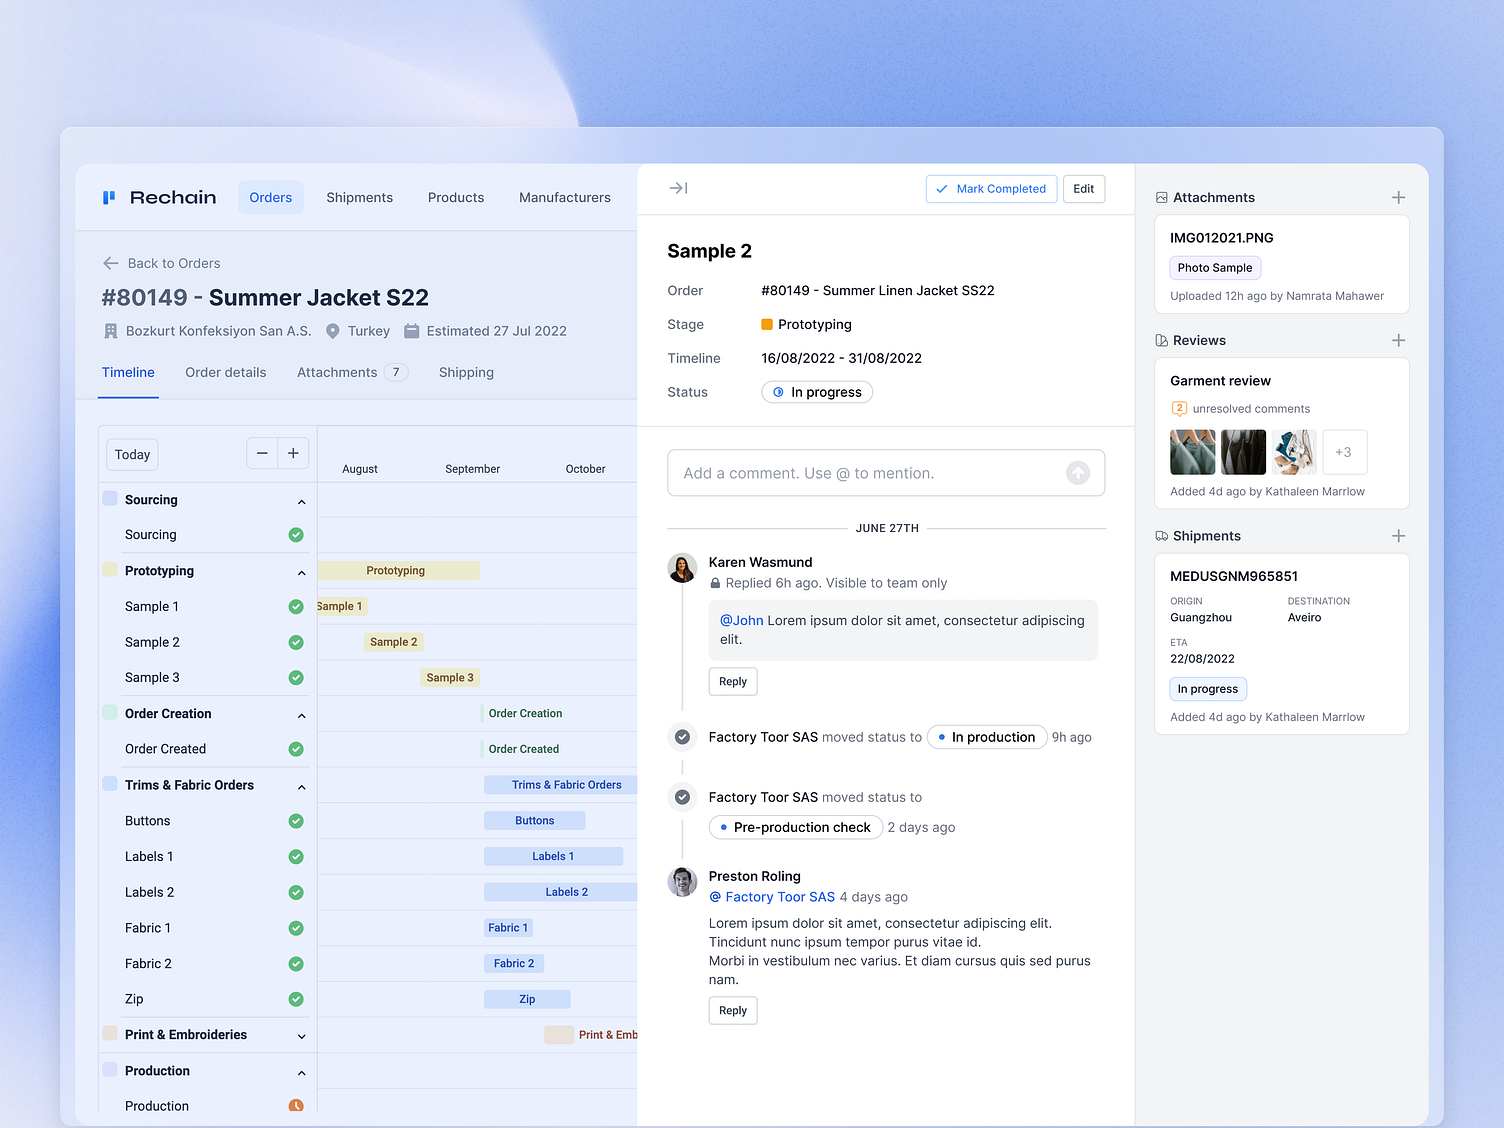Collapse the Sourcing section
The height and width of the screenshot is (1128, 1504).
(301, 499)
